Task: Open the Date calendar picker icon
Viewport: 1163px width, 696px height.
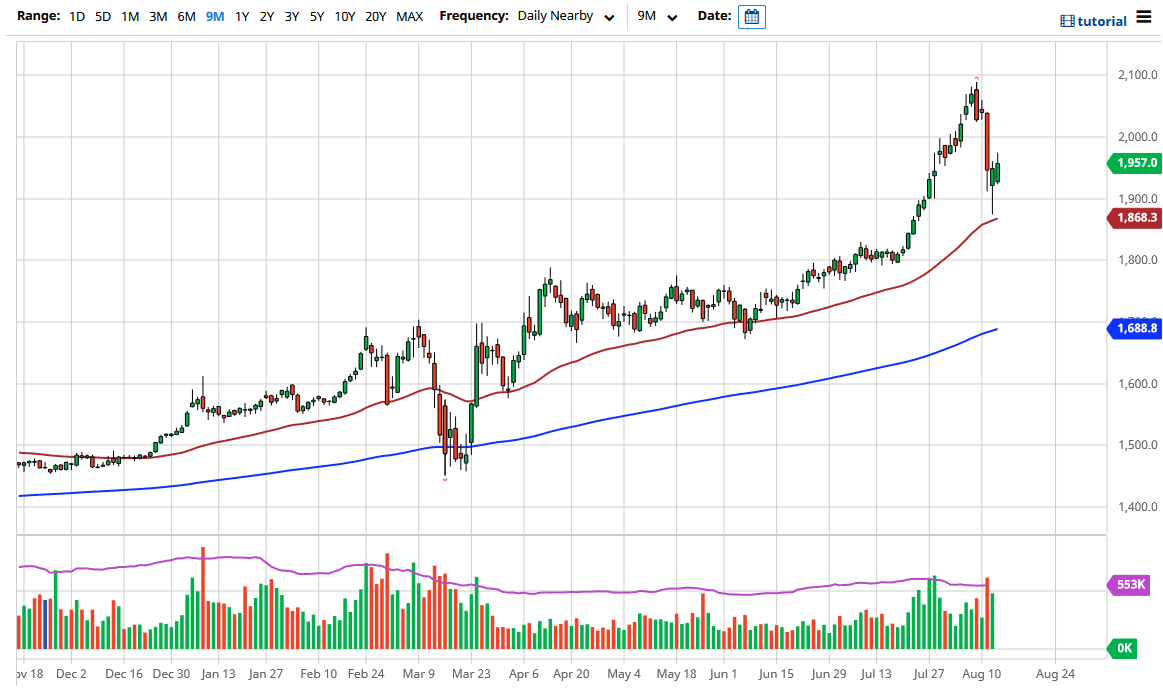Action: pyautogui.click(x=752, y=17)
